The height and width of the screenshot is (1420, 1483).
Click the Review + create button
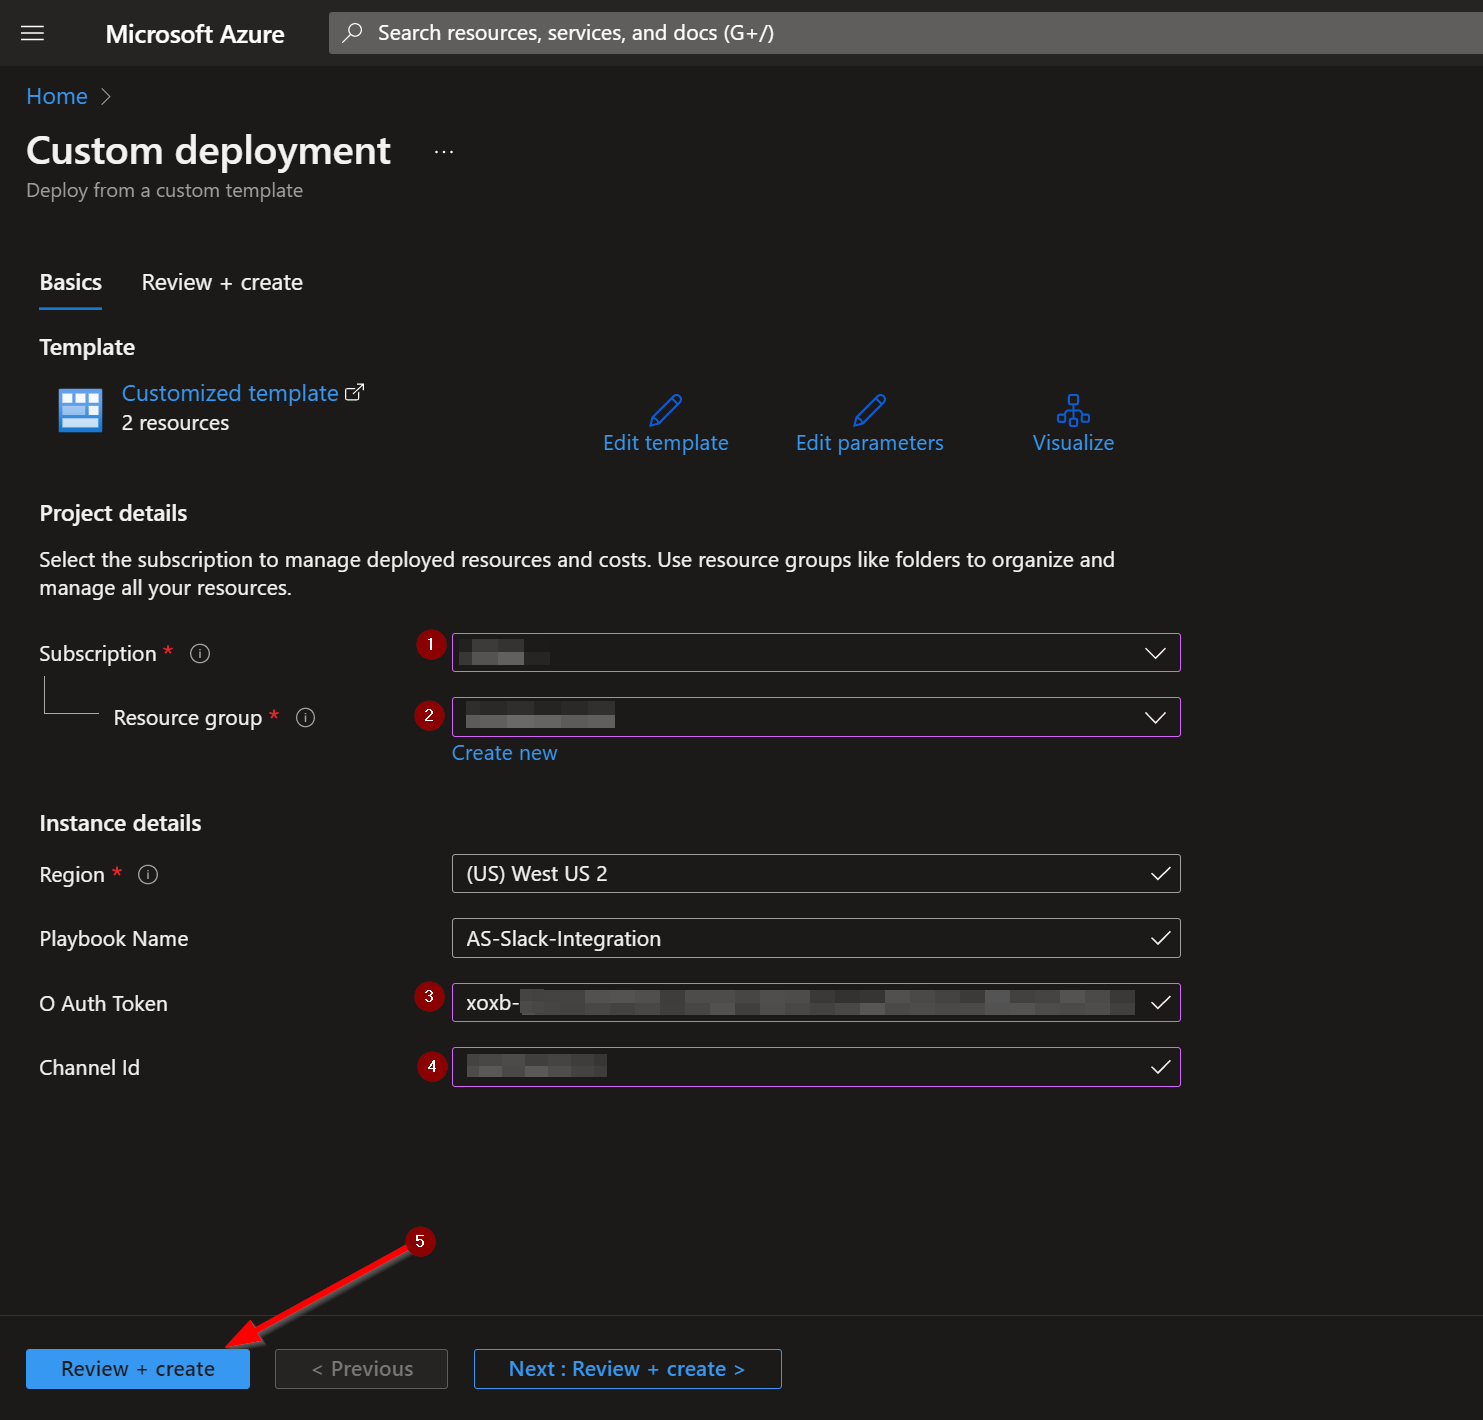click(x=138, y=1369)
